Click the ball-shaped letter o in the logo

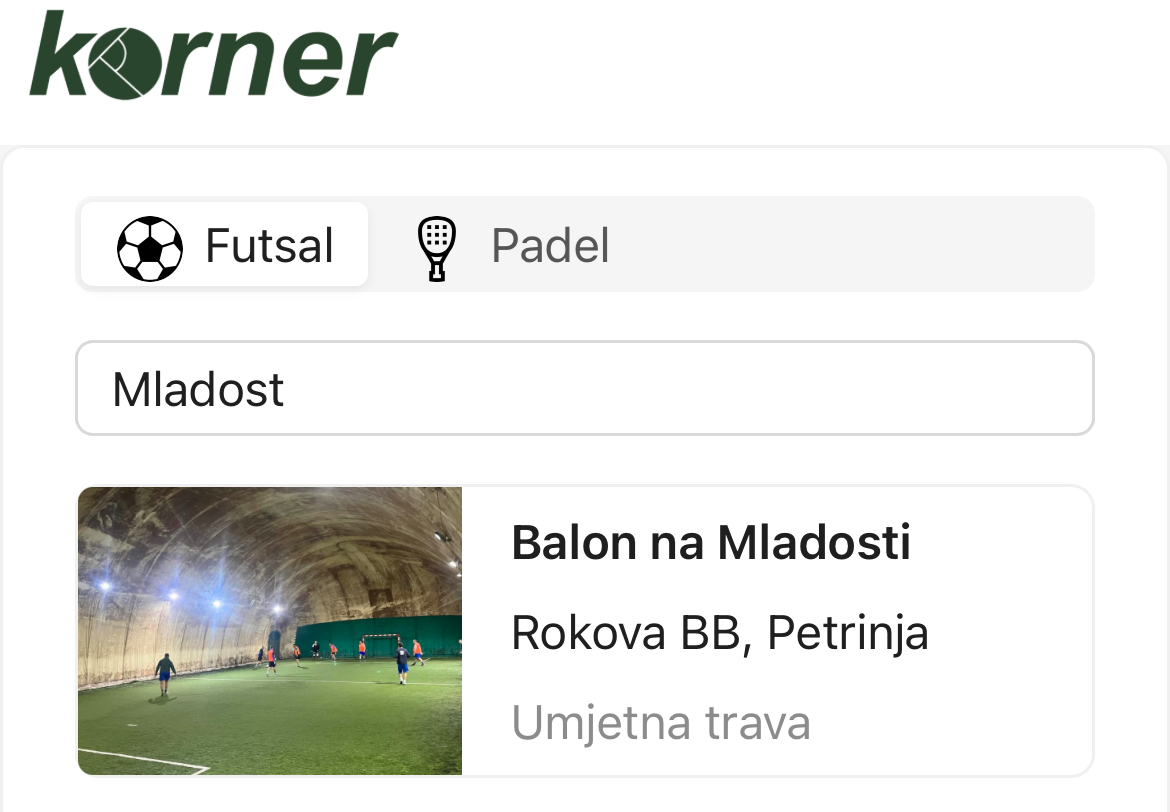(122, 62)
